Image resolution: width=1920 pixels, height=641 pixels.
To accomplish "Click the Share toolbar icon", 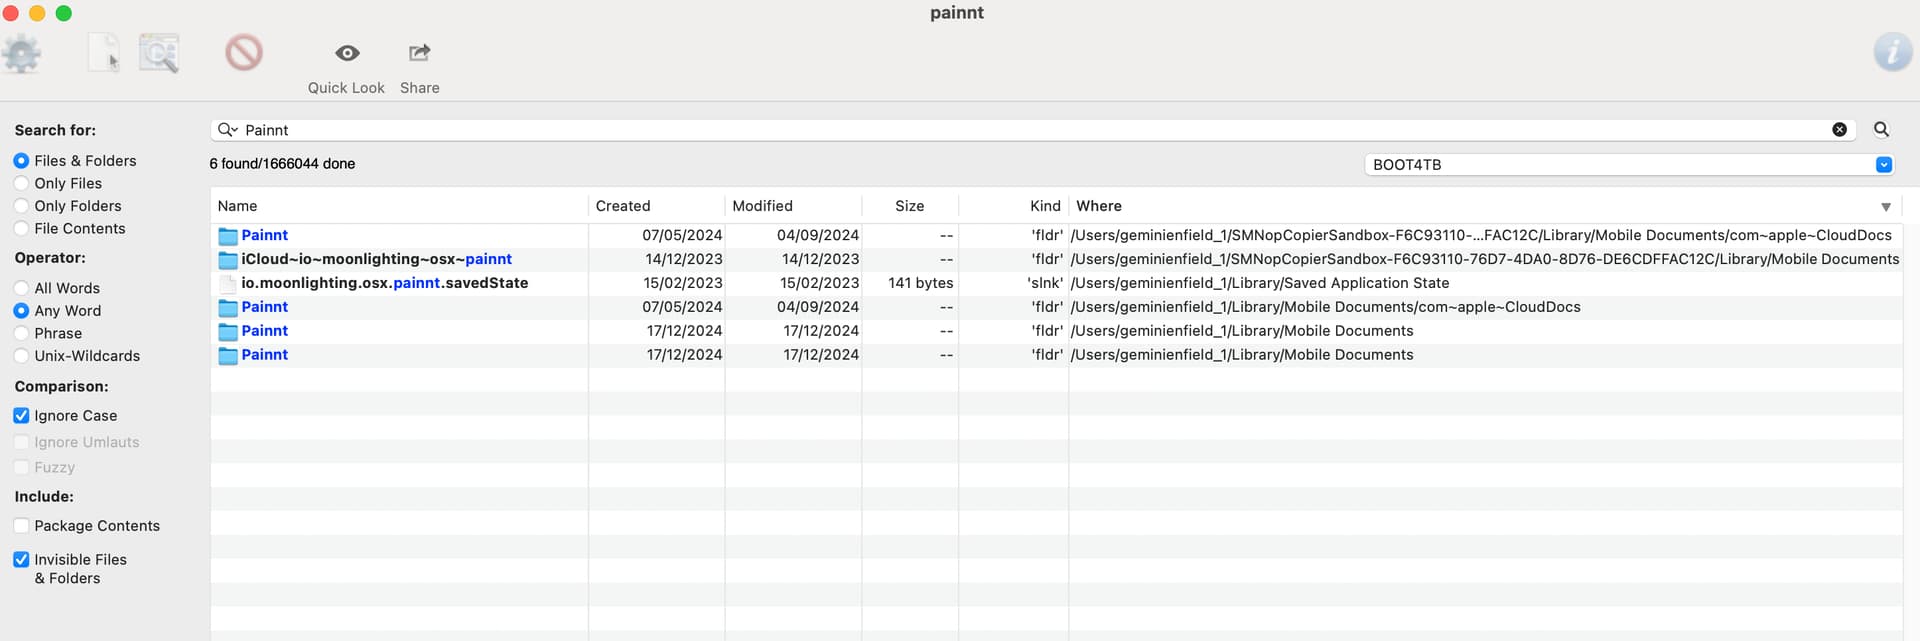I will click(x=420, y=53).
